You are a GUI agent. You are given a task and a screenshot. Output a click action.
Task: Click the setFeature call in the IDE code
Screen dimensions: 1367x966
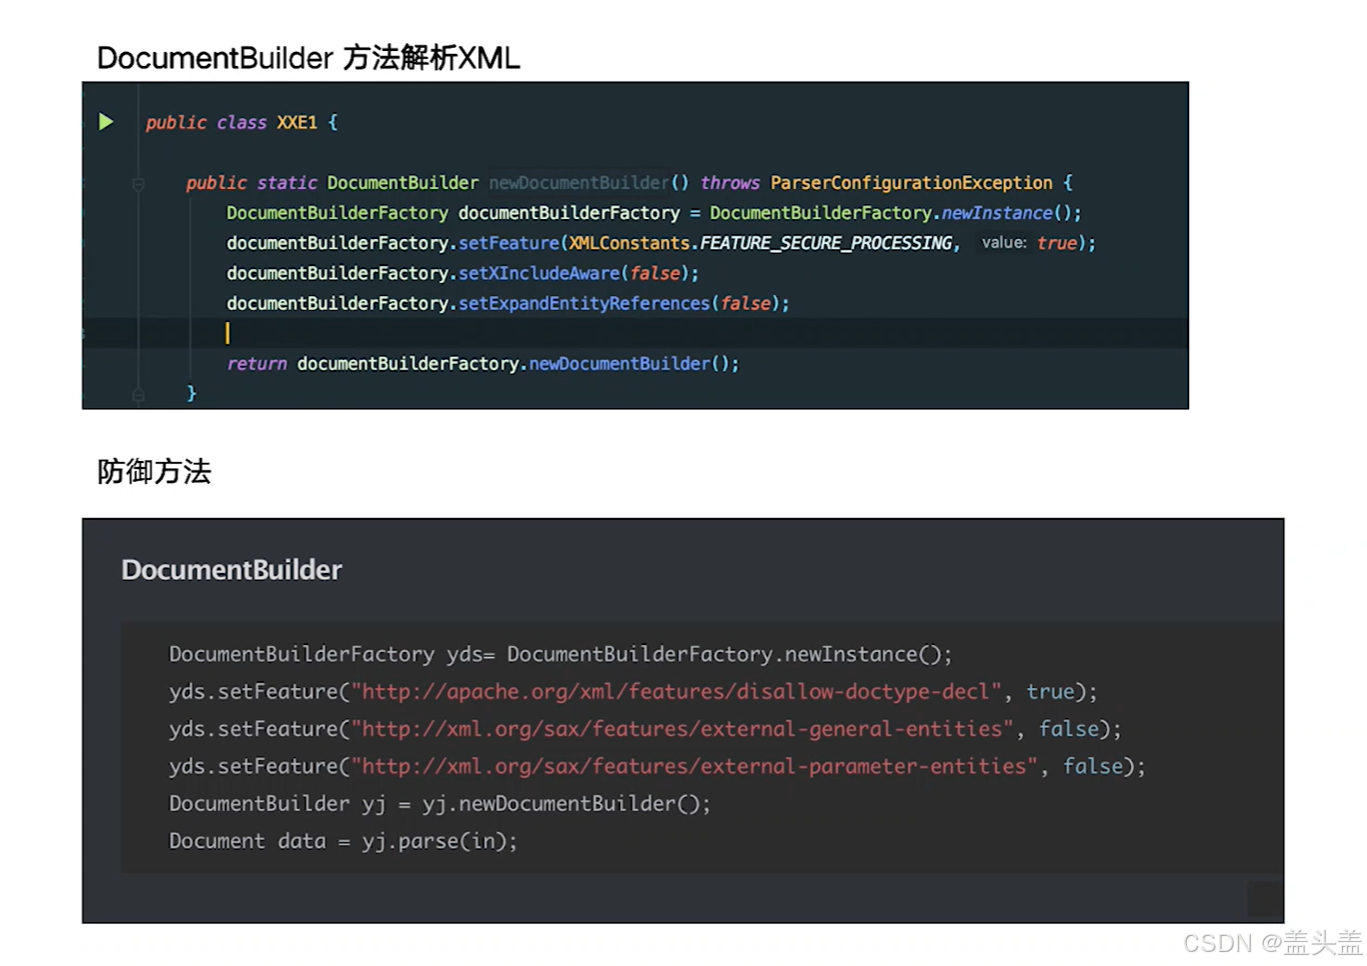pos(509,243)
